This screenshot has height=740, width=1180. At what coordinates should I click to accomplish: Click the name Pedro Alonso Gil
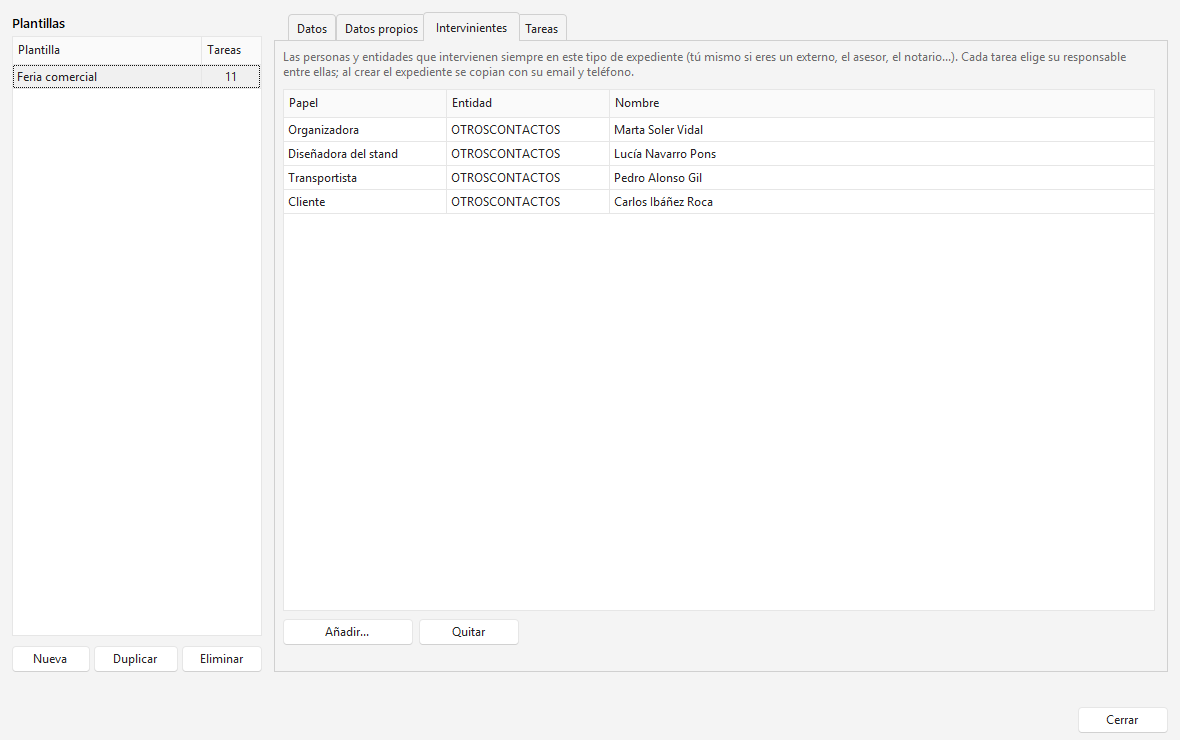[658, 178]
